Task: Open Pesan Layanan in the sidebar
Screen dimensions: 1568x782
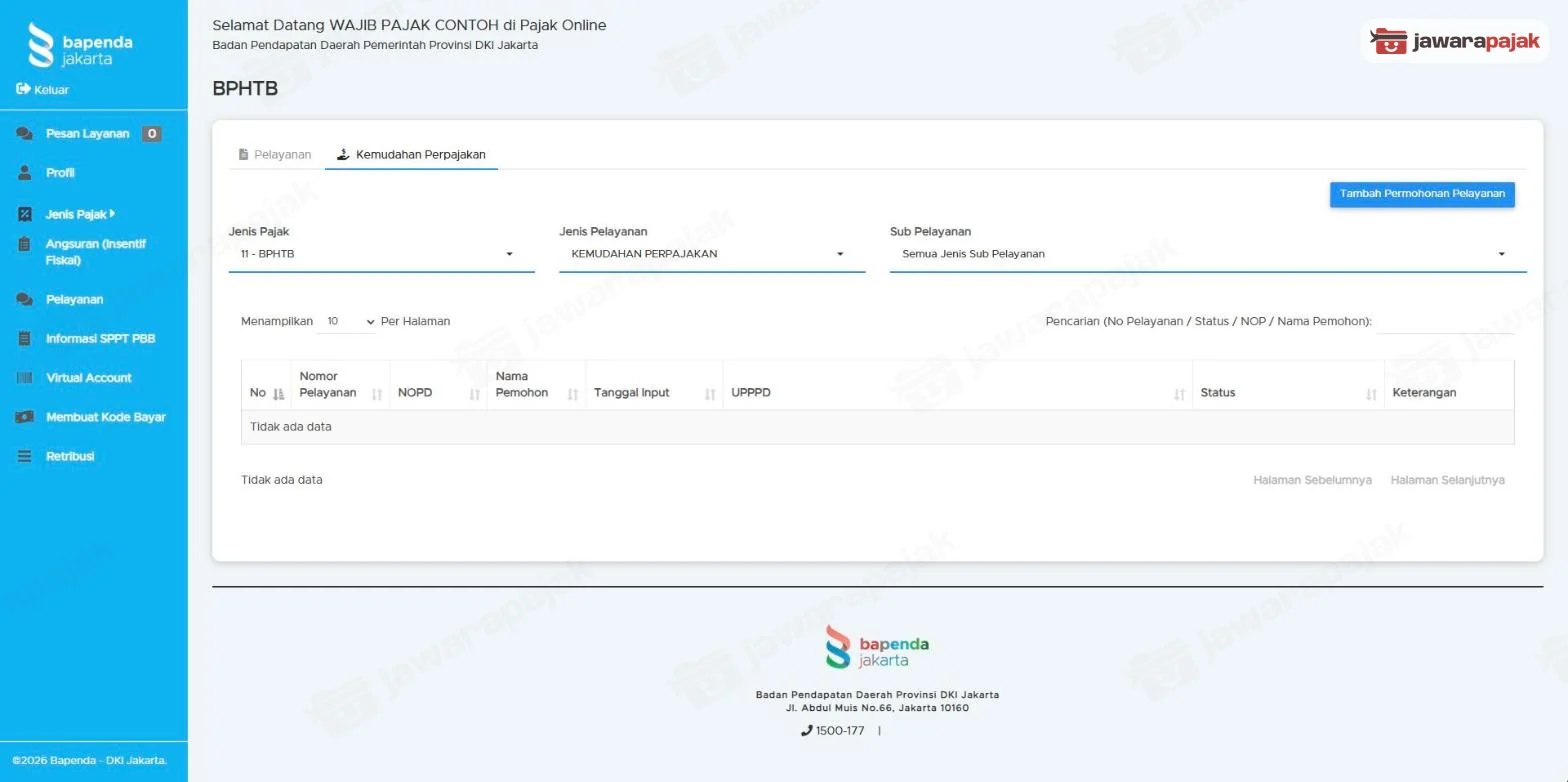Action: [x=87, y=134]
